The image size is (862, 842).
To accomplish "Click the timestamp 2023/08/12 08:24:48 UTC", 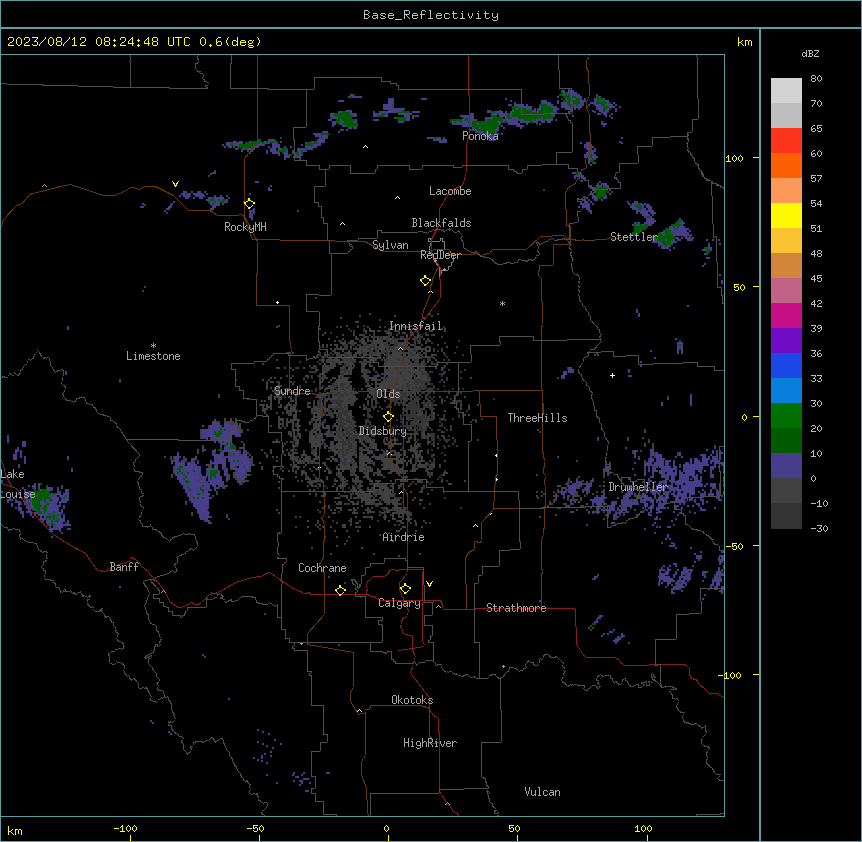I will tap(99, 42).
